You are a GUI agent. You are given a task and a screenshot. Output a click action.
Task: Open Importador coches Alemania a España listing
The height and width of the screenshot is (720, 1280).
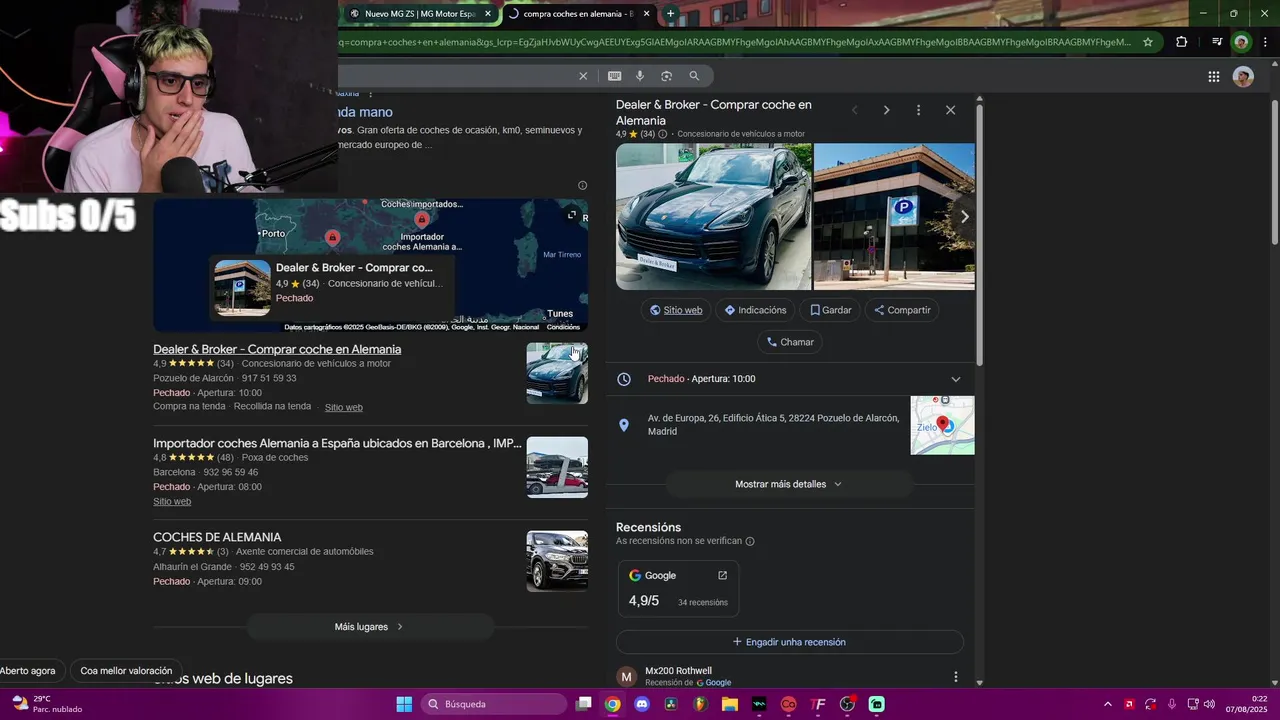(x=337, y=443)
